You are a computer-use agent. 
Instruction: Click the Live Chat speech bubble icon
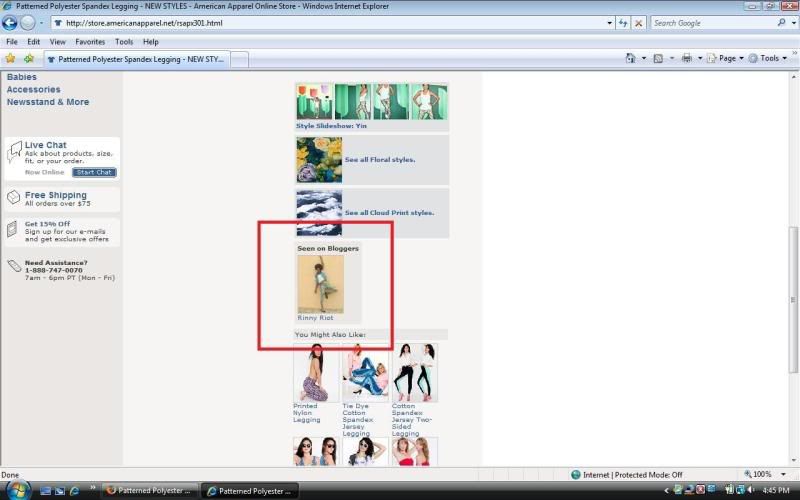14,152
